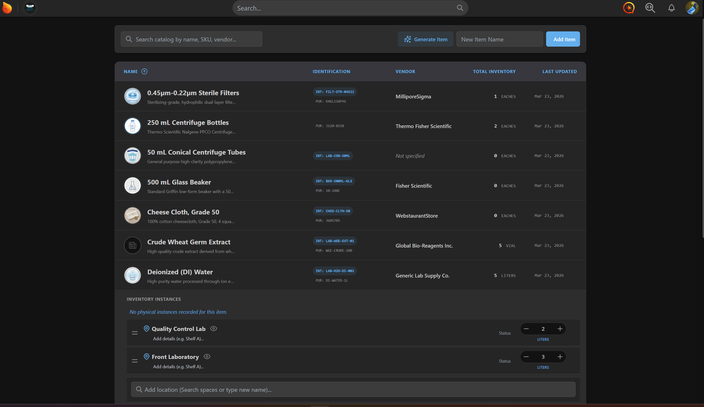This screenshot has width=704, height=407.
Task: Click the Add location search field
Action: pyautogui.click(x=353, y=389)
